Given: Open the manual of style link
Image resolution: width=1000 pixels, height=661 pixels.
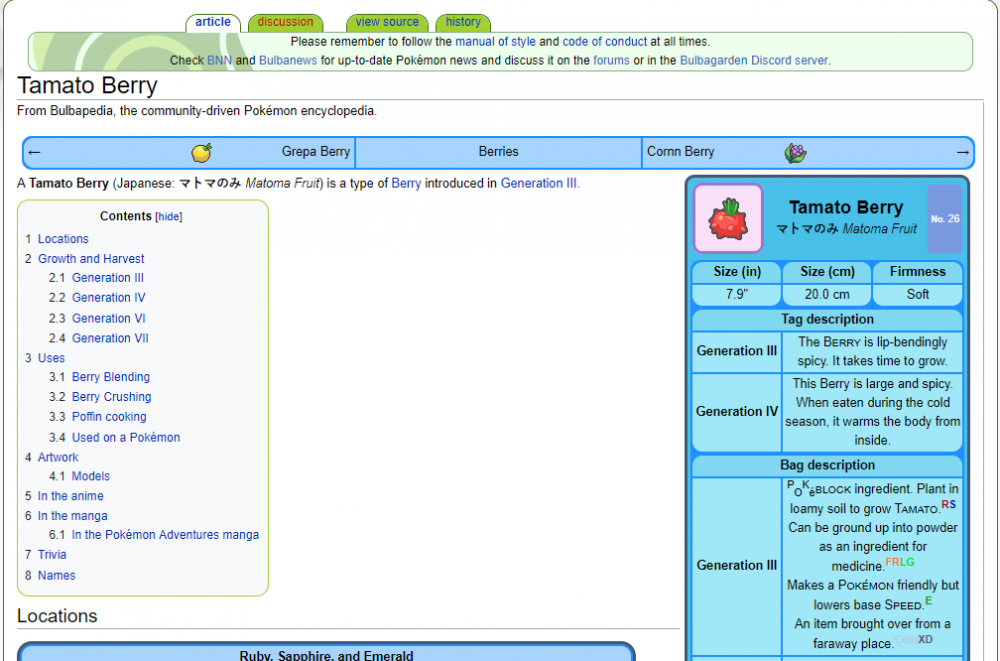Looking at the screenshot, I should click(x=495, y=42).
